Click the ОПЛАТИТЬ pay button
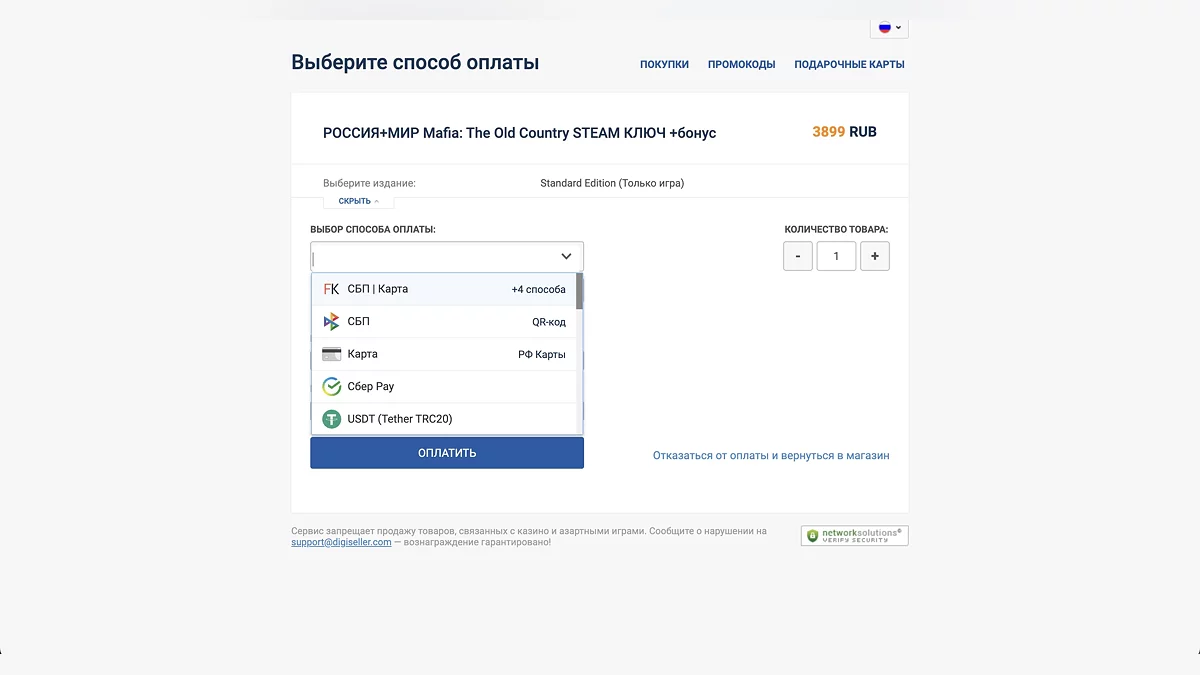This screenshot has height=675, width=1200. [x=447, y=453]
